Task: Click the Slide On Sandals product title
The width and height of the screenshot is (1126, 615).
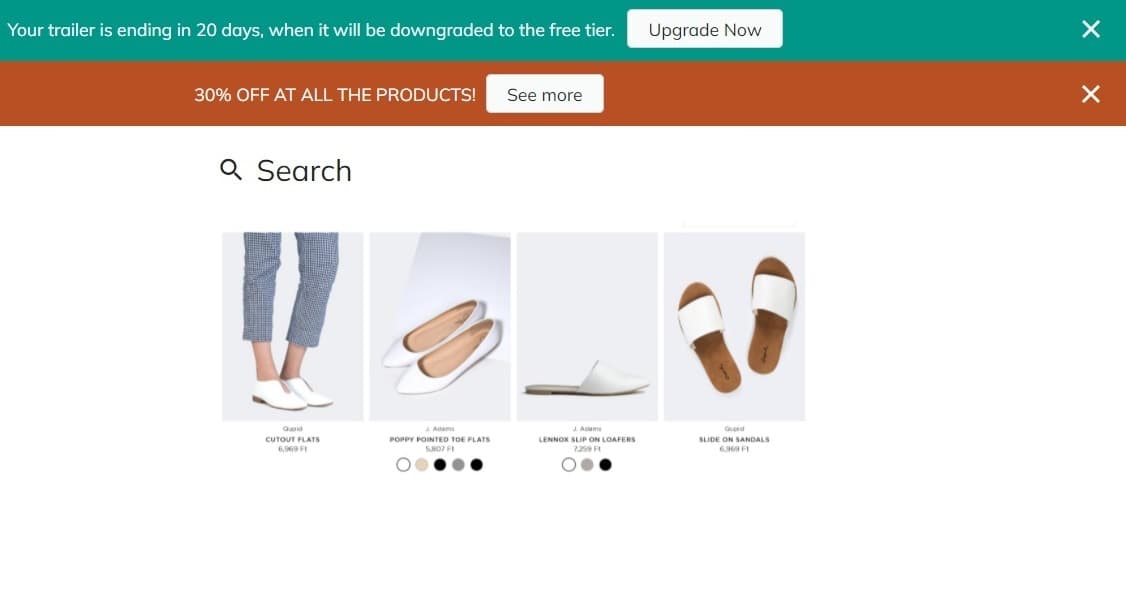Action: pos(734,440)
